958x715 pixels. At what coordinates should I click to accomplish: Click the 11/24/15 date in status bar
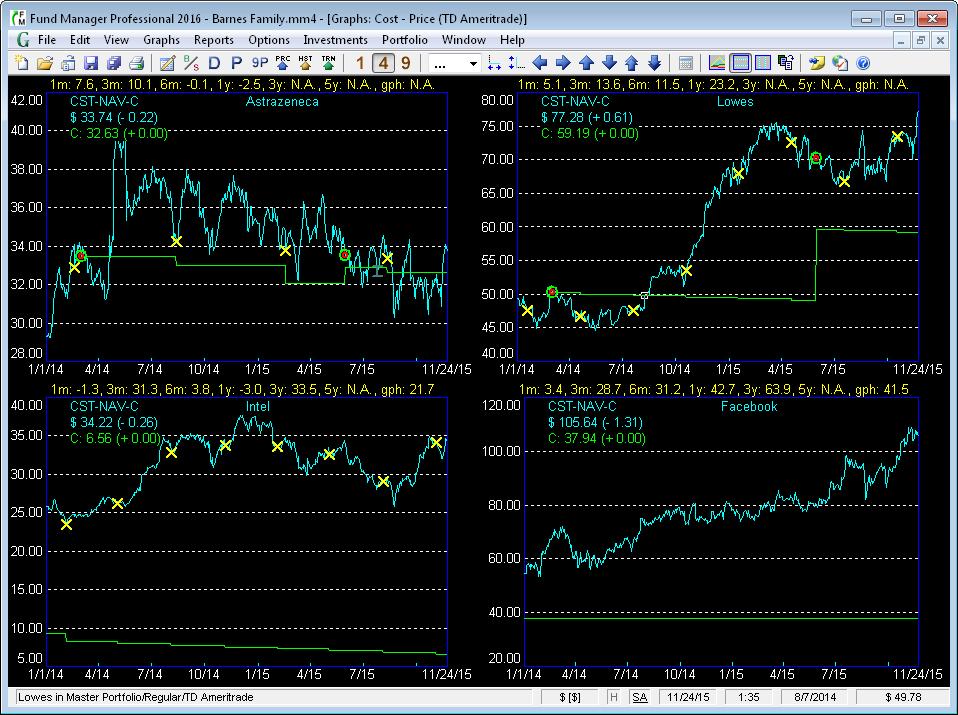coord(688,697)
